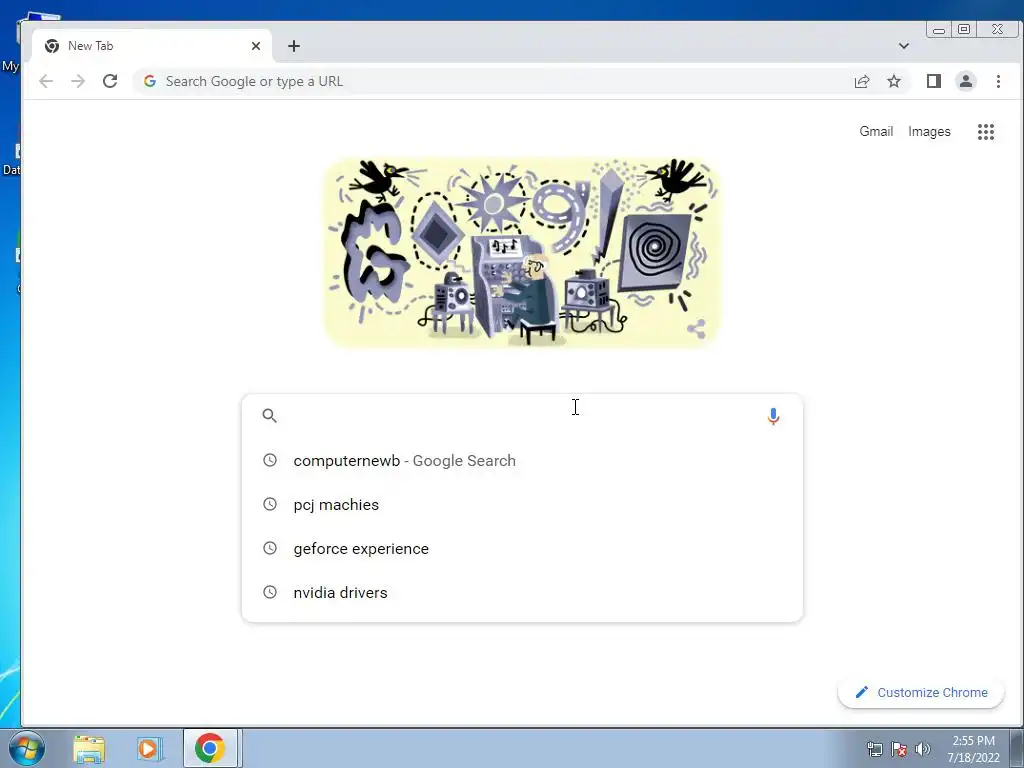Open the profile avatar icon

click(x=965, y=81)
